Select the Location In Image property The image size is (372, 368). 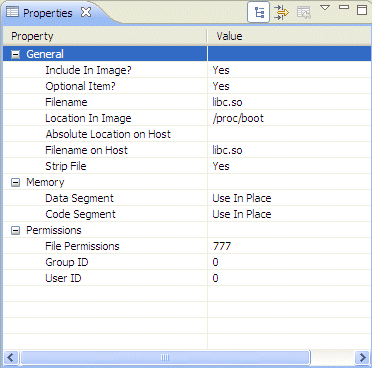click(88, 118)
